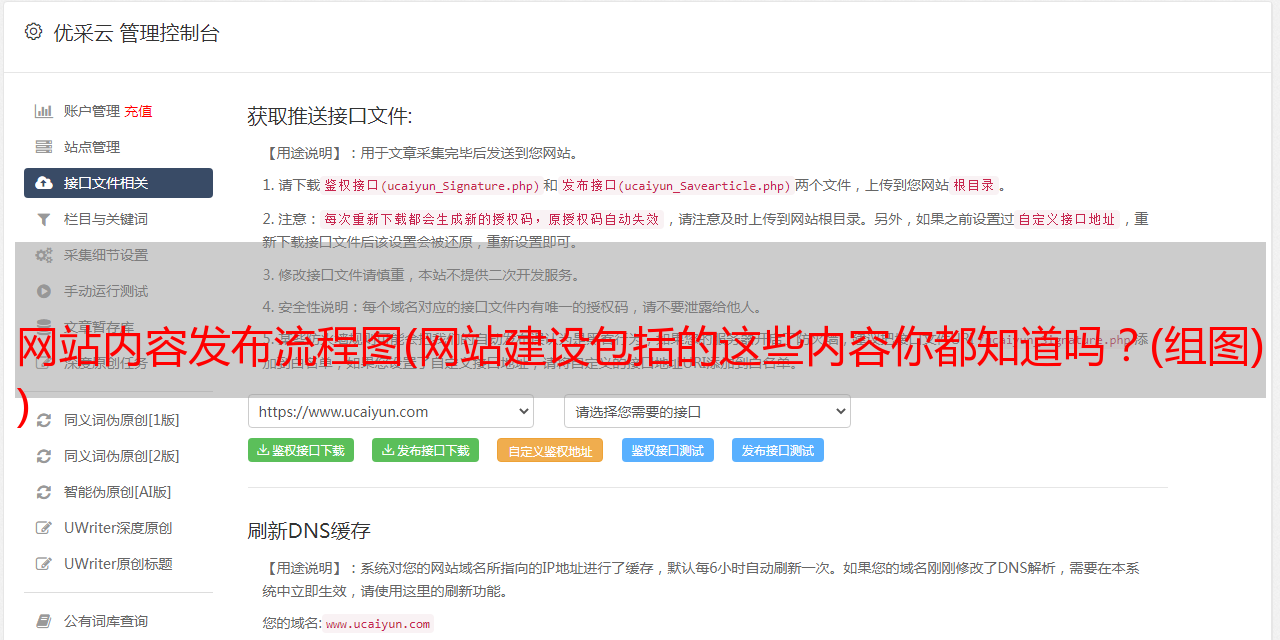Click the gear icon beside 优采云 管理控制台

coord(33,32)
